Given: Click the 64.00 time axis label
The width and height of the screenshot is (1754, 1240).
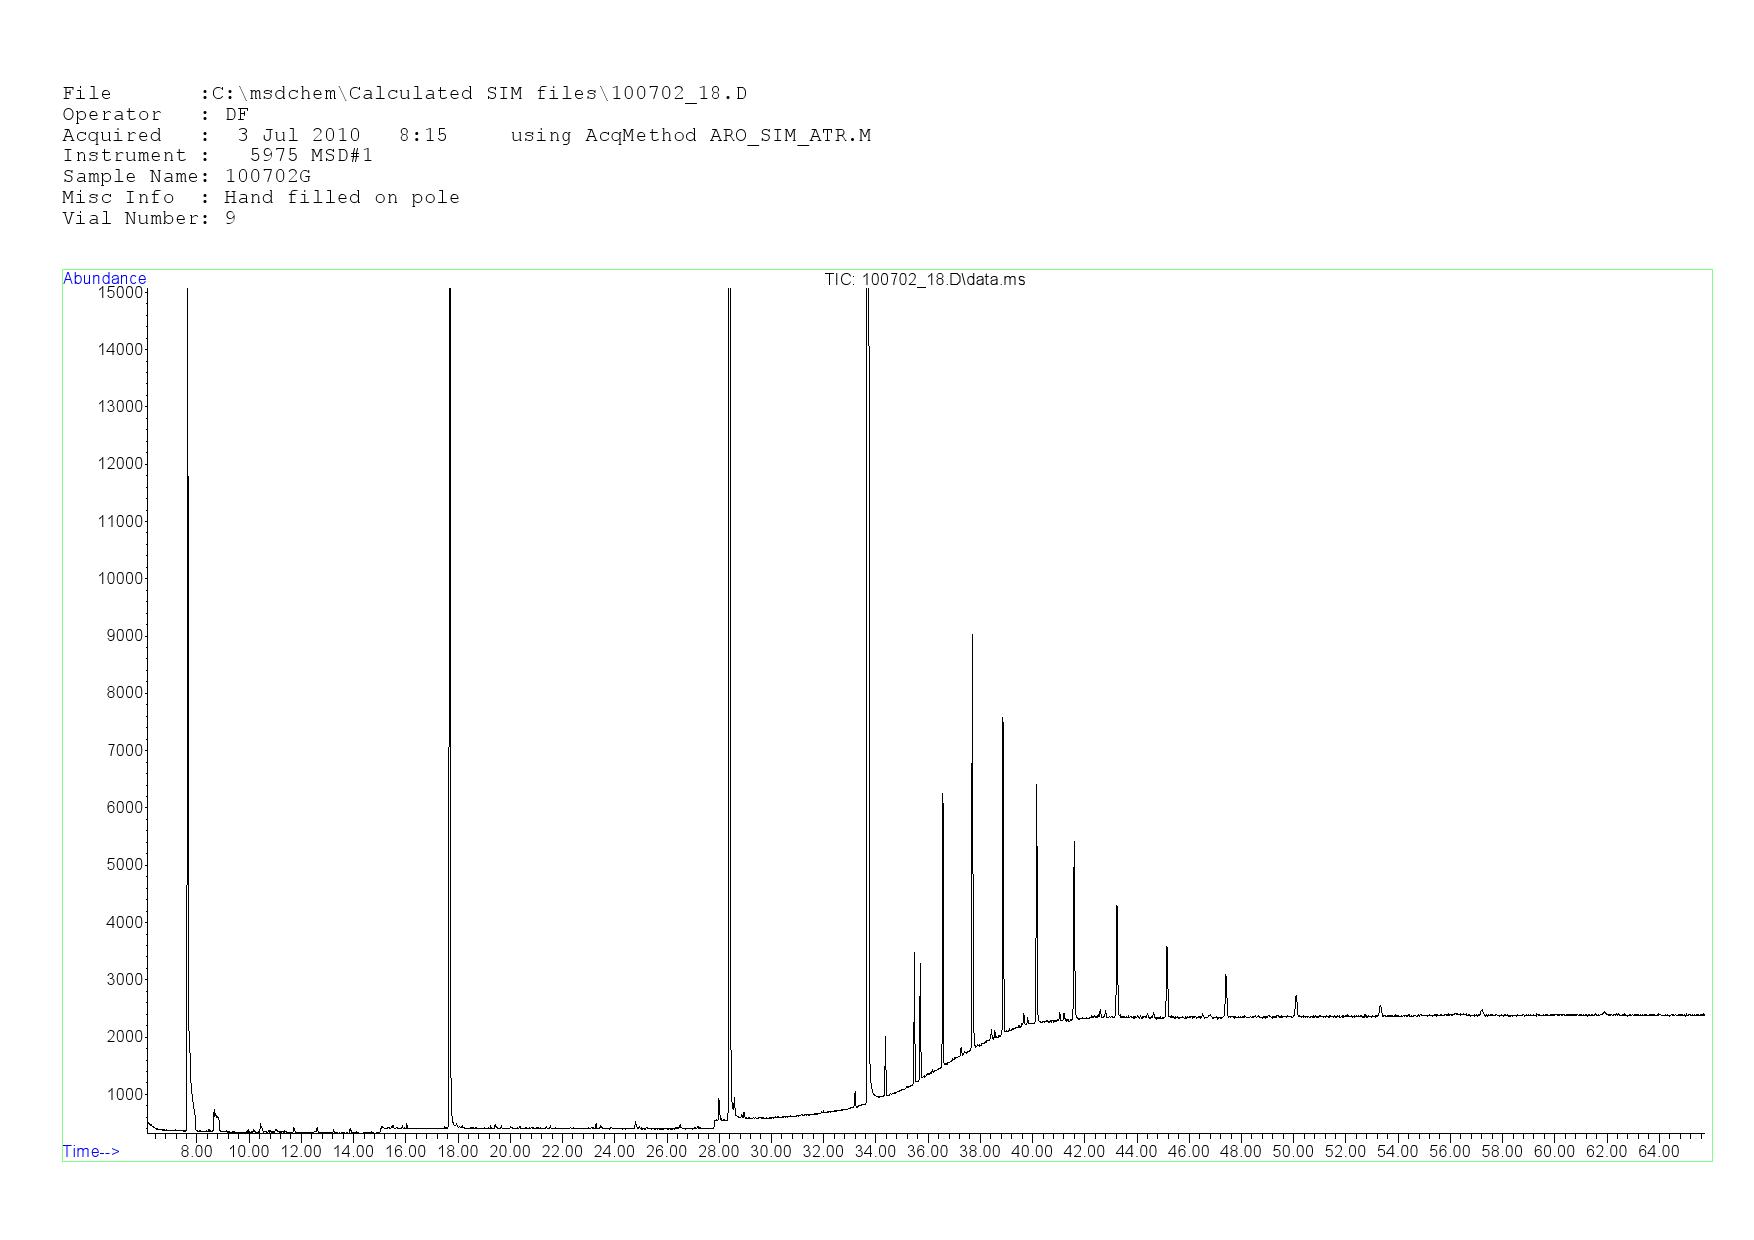Looking at the screenshot, I should coord(1658,1152).
